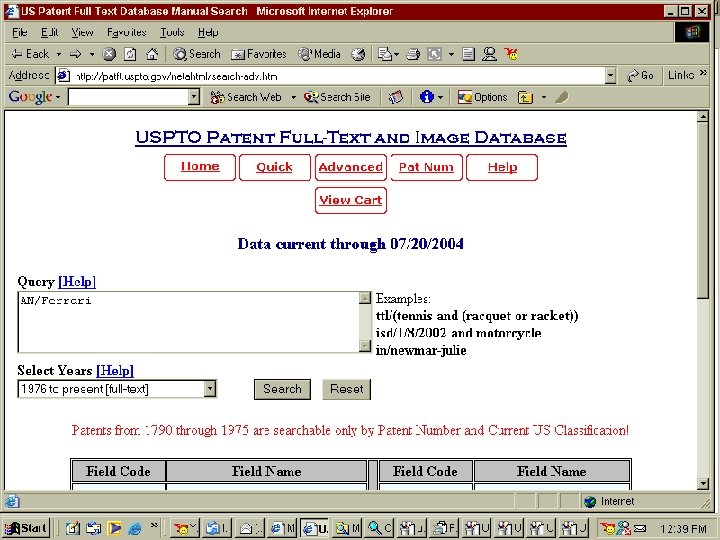Viewport: 720px width, 540px height.
Task: Open the Search pane in IE toolbar
Action: click(197, 54)
